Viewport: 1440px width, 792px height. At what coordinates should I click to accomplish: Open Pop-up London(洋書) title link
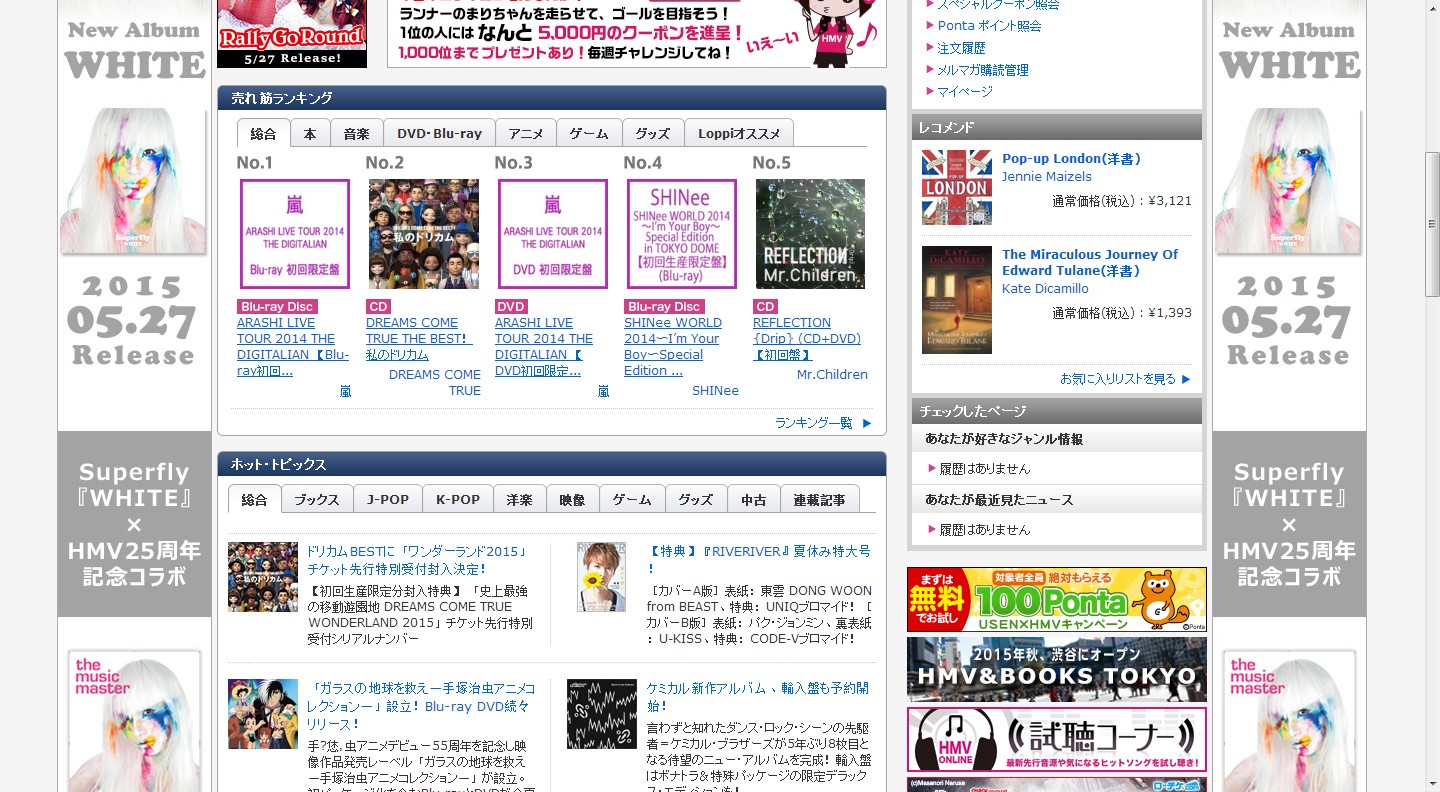(x=1071, y=159)
